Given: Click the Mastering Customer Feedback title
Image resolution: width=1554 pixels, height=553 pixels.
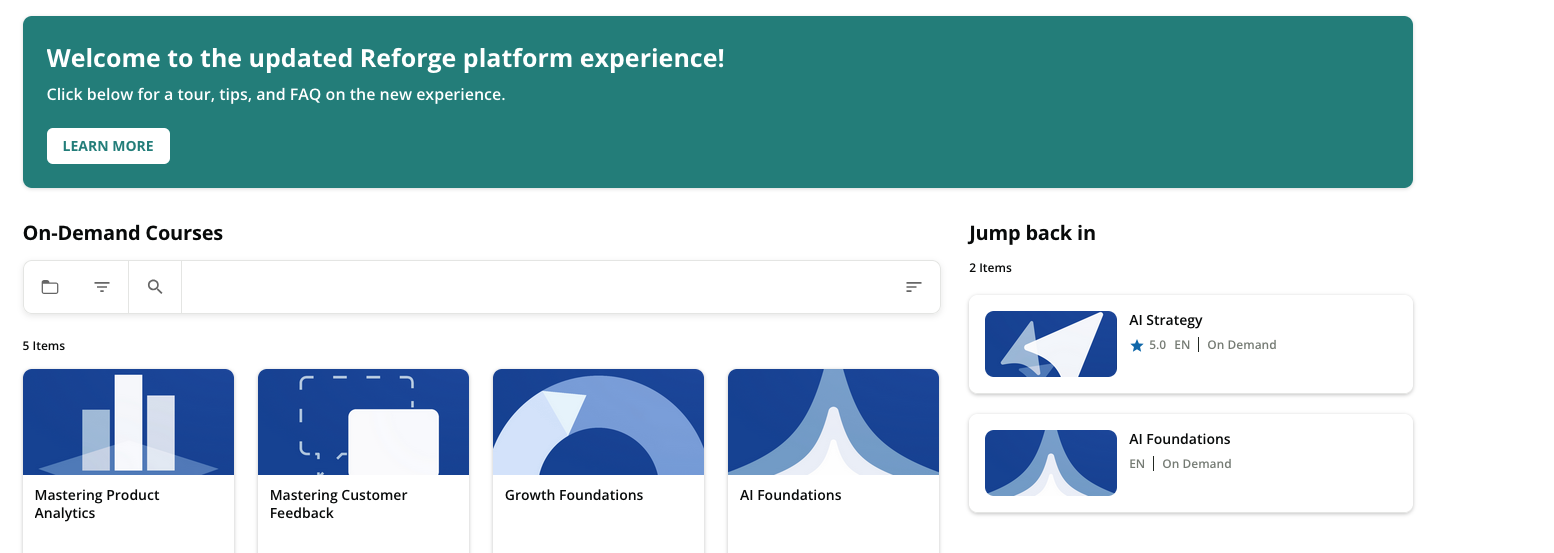Looking at the screenshot, I should pyautogui.click(x=339, y=504).
